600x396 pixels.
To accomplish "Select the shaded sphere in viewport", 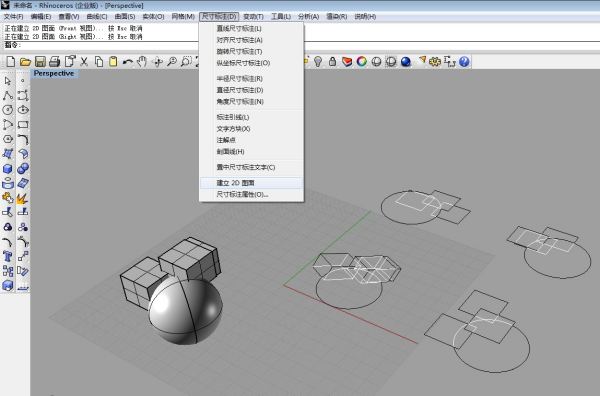I will [186, 311].
